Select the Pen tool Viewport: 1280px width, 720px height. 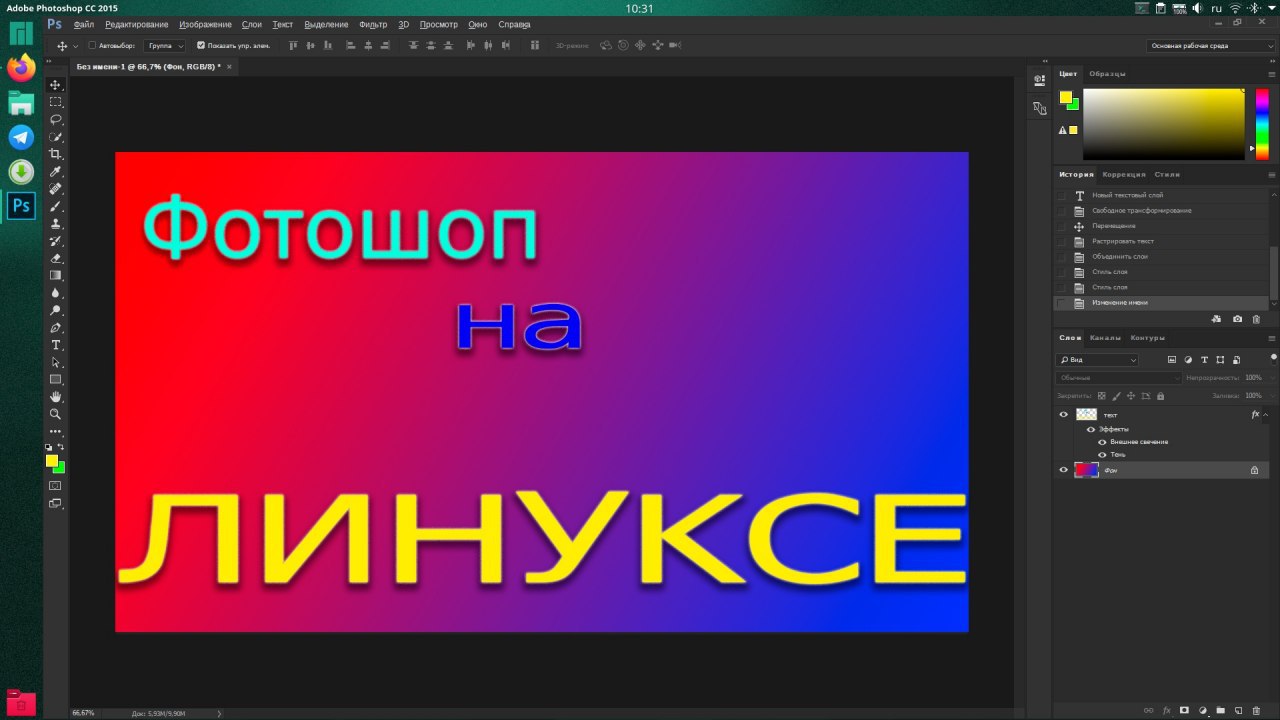tap(56, 328)
